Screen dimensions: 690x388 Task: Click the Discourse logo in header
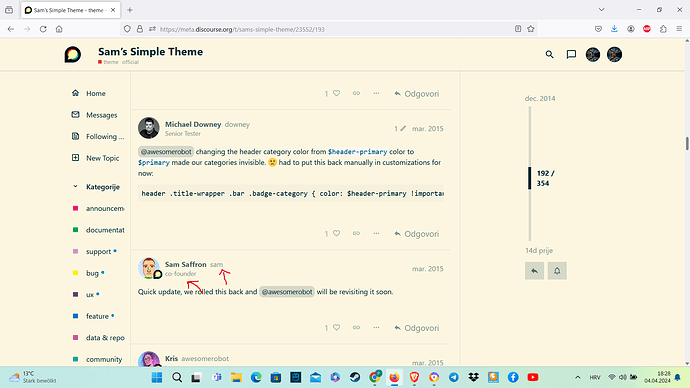[73, 55]
